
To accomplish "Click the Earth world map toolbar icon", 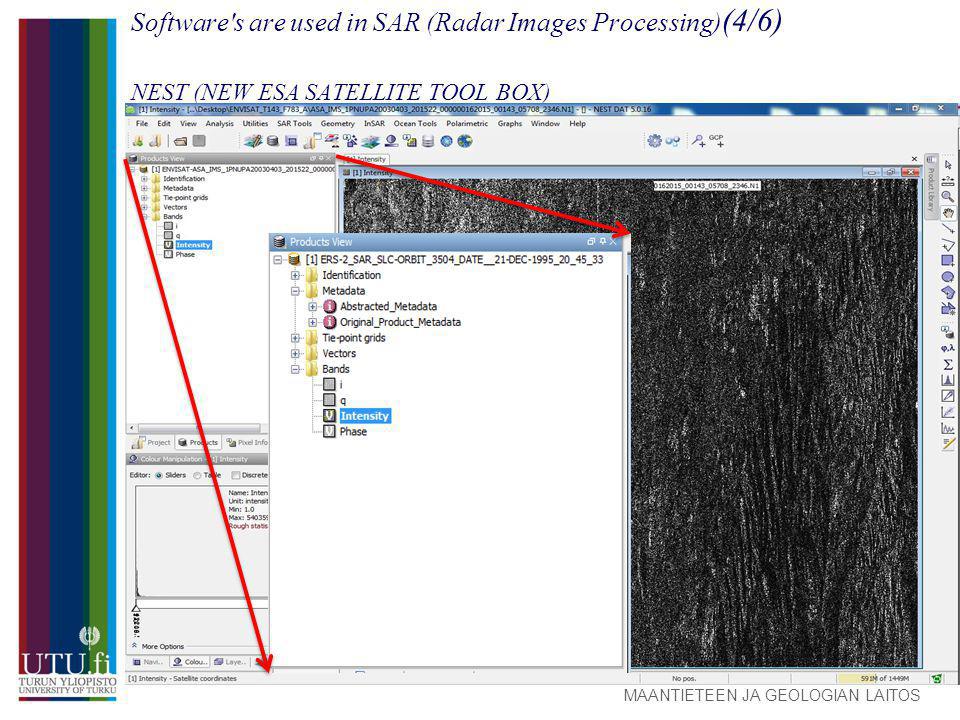I will coord(465,141).
